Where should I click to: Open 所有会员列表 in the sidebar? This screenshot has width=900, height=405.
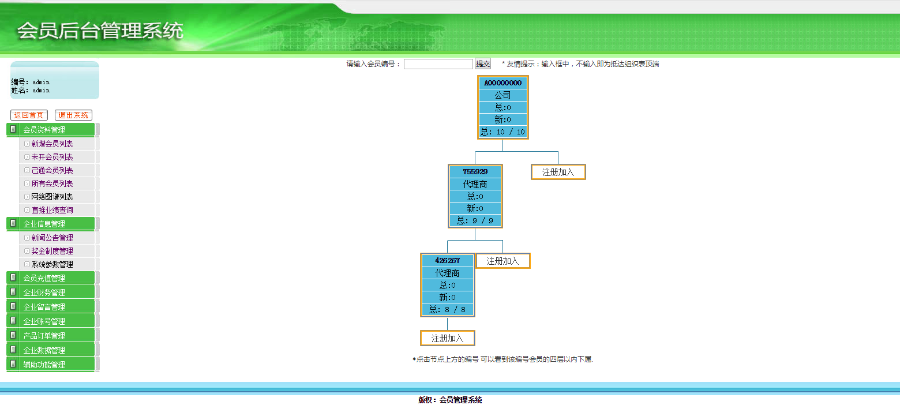coord(52,184)
